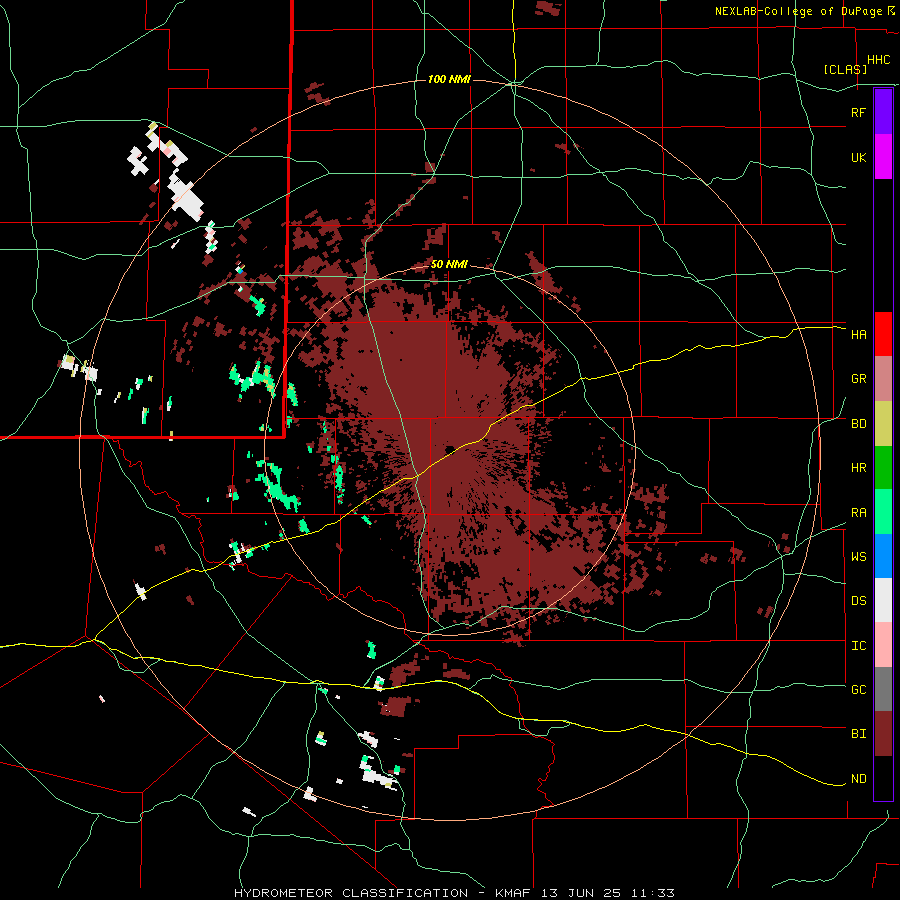This screenshot has width=900, height=900.
Task: Click the [CLAS] units label
Action: [845, 69]
